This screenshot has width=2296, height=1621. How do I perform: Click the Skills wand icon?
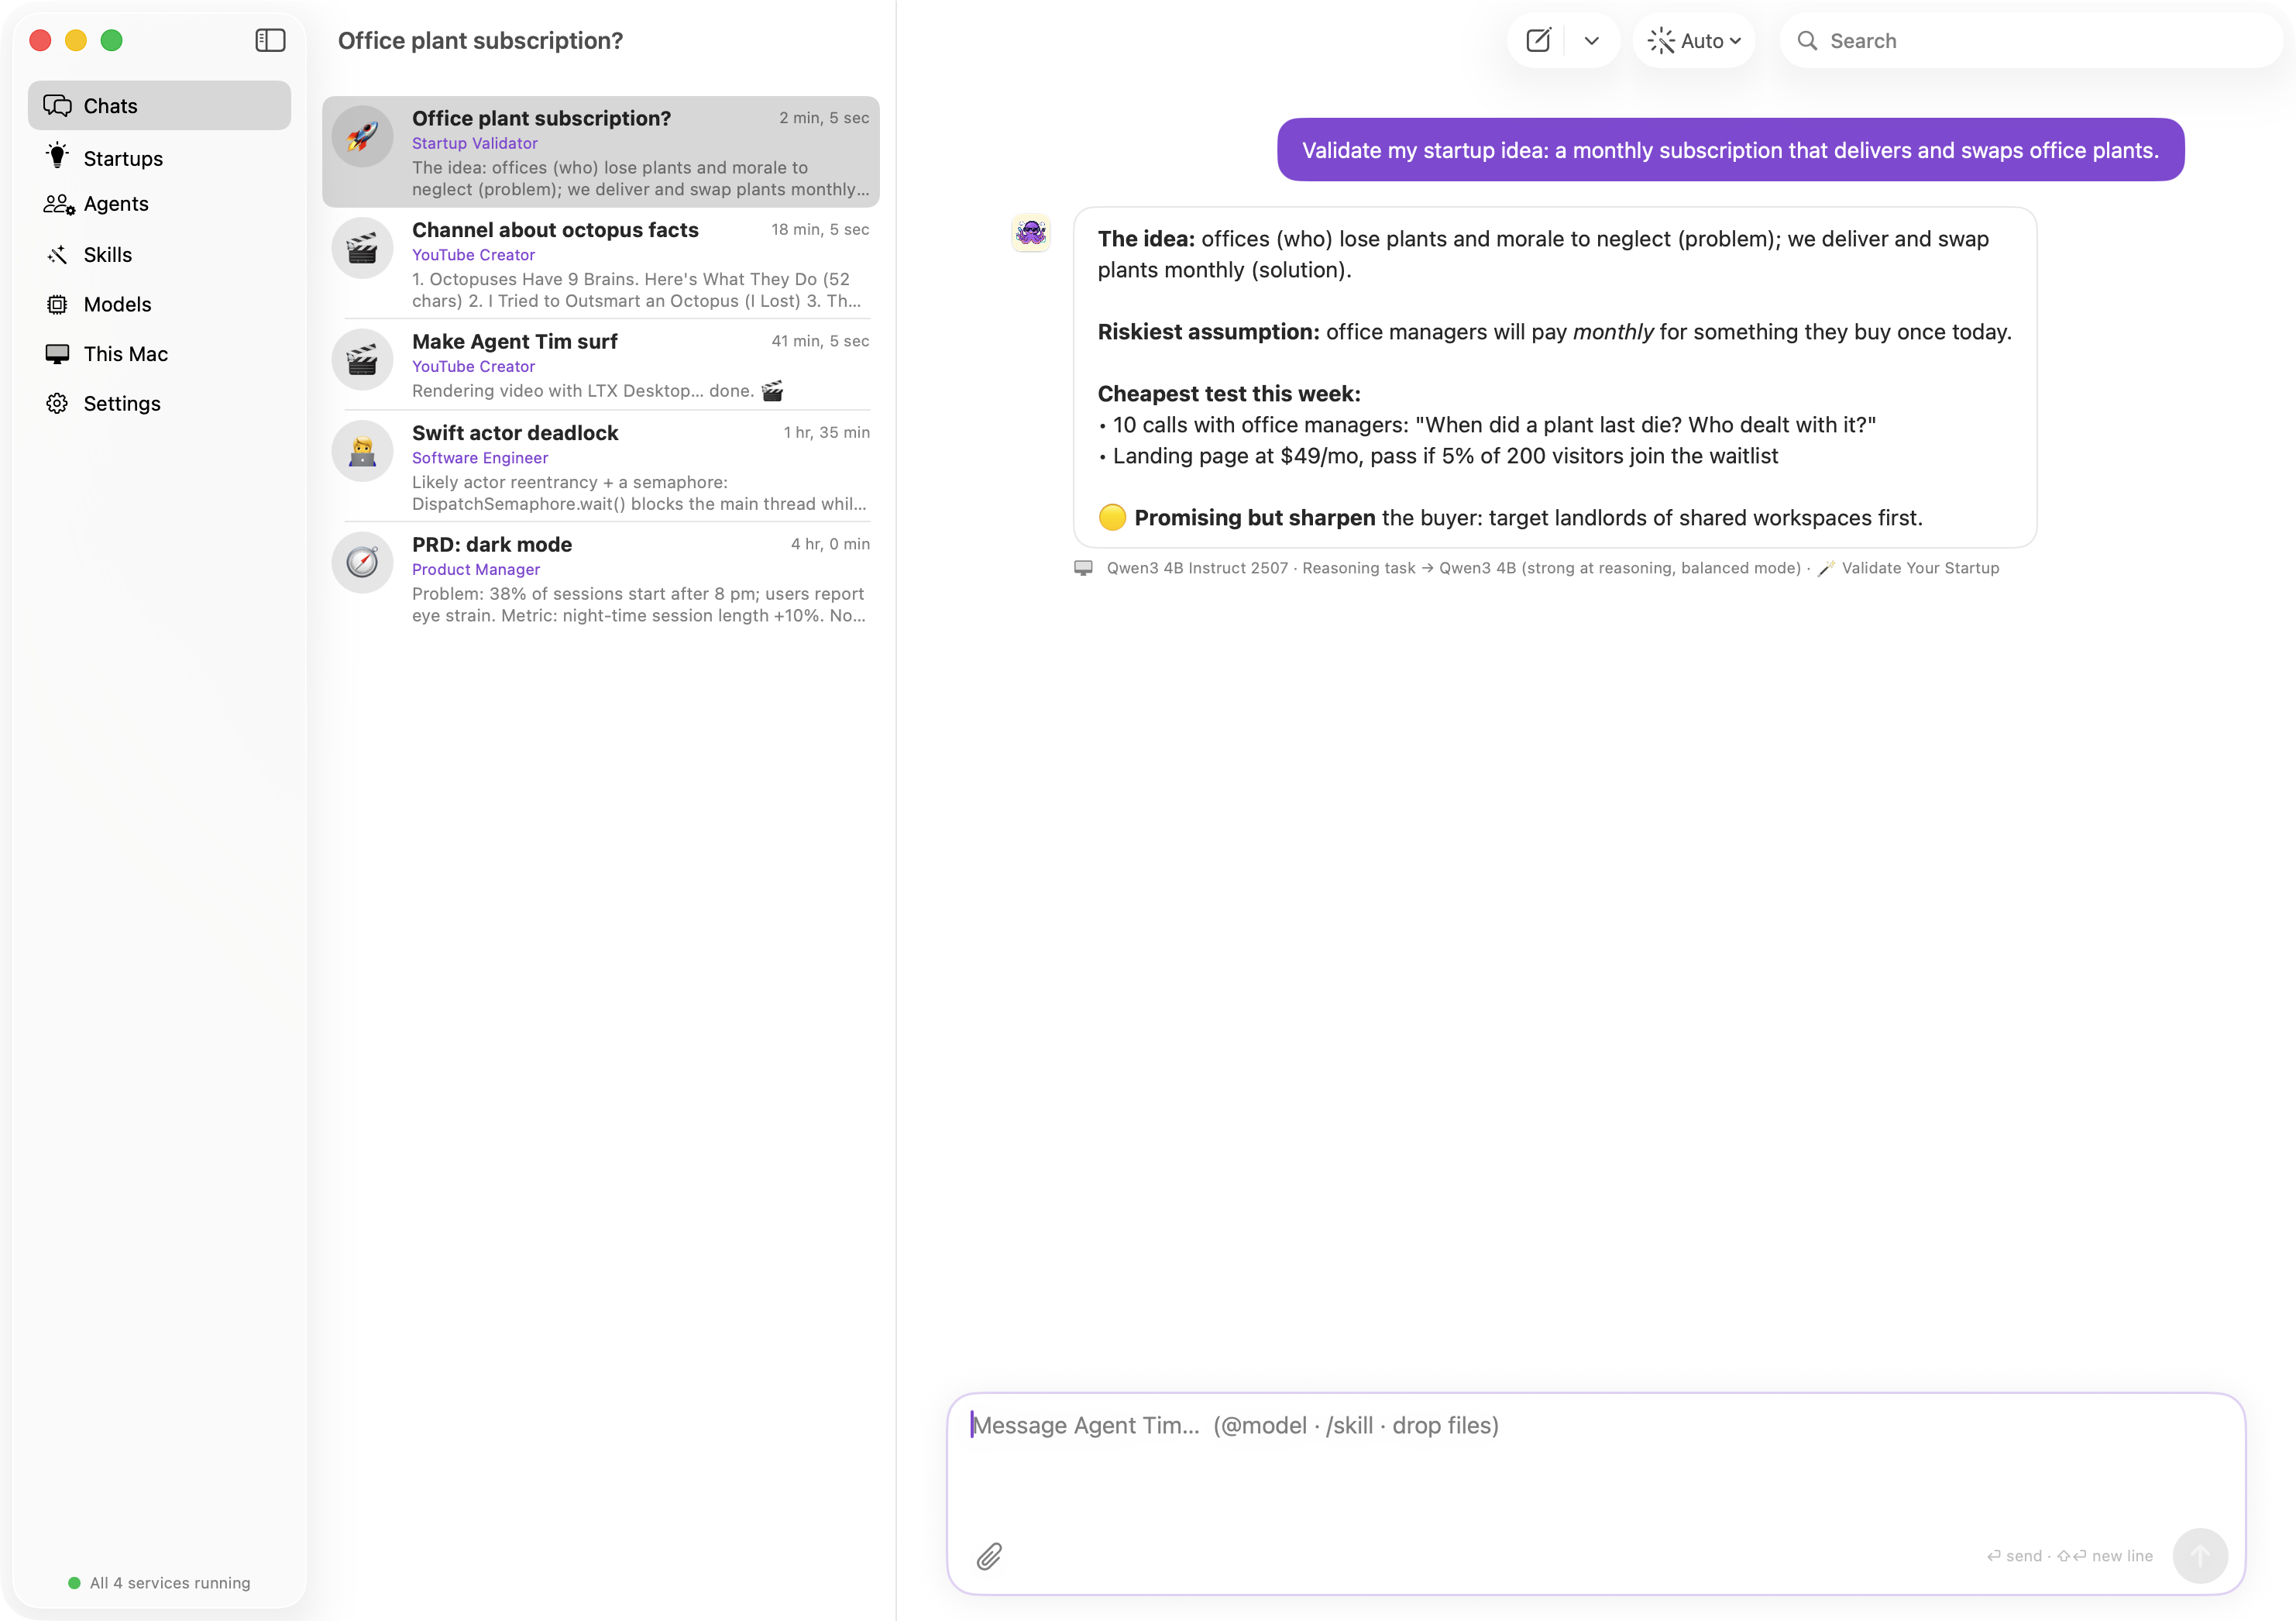[x=58, y=254]
